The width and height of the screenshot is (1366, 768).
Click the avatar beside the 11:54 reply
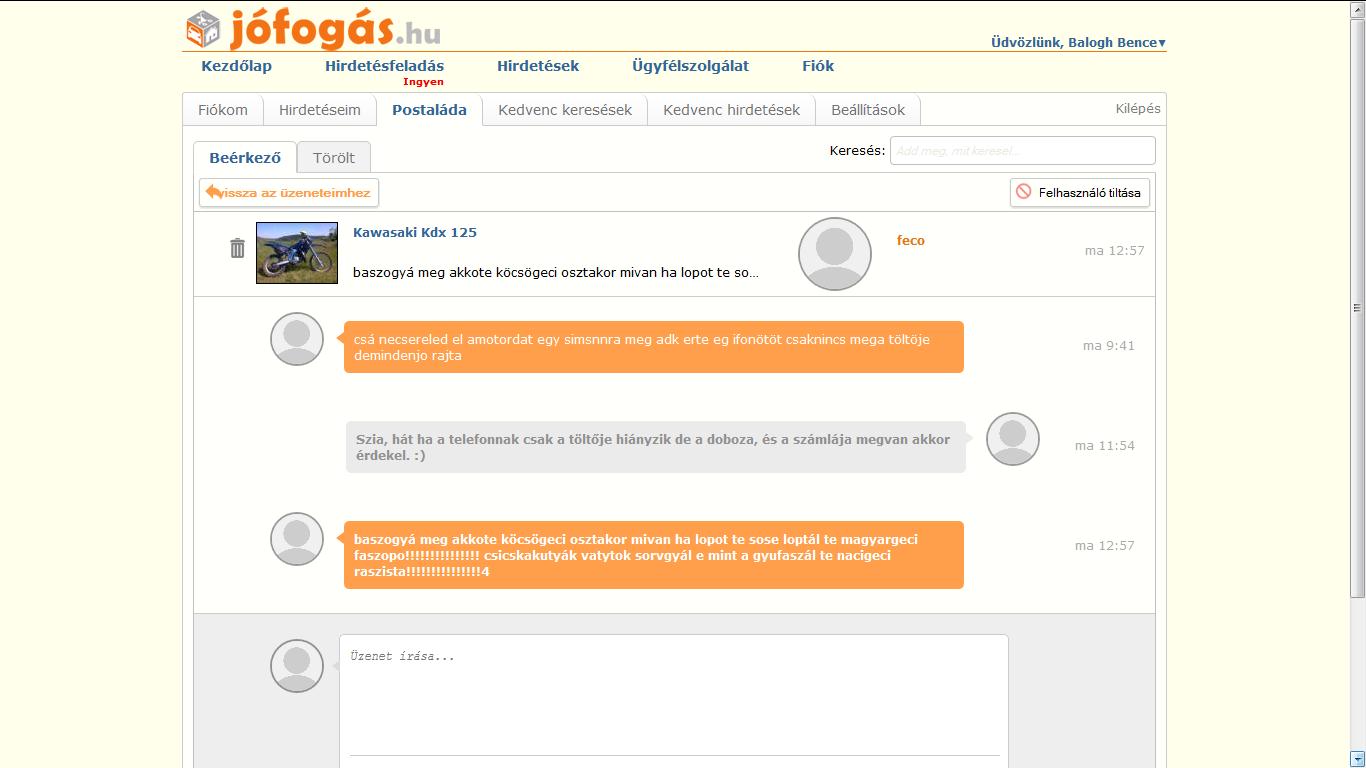(1012, 439)
